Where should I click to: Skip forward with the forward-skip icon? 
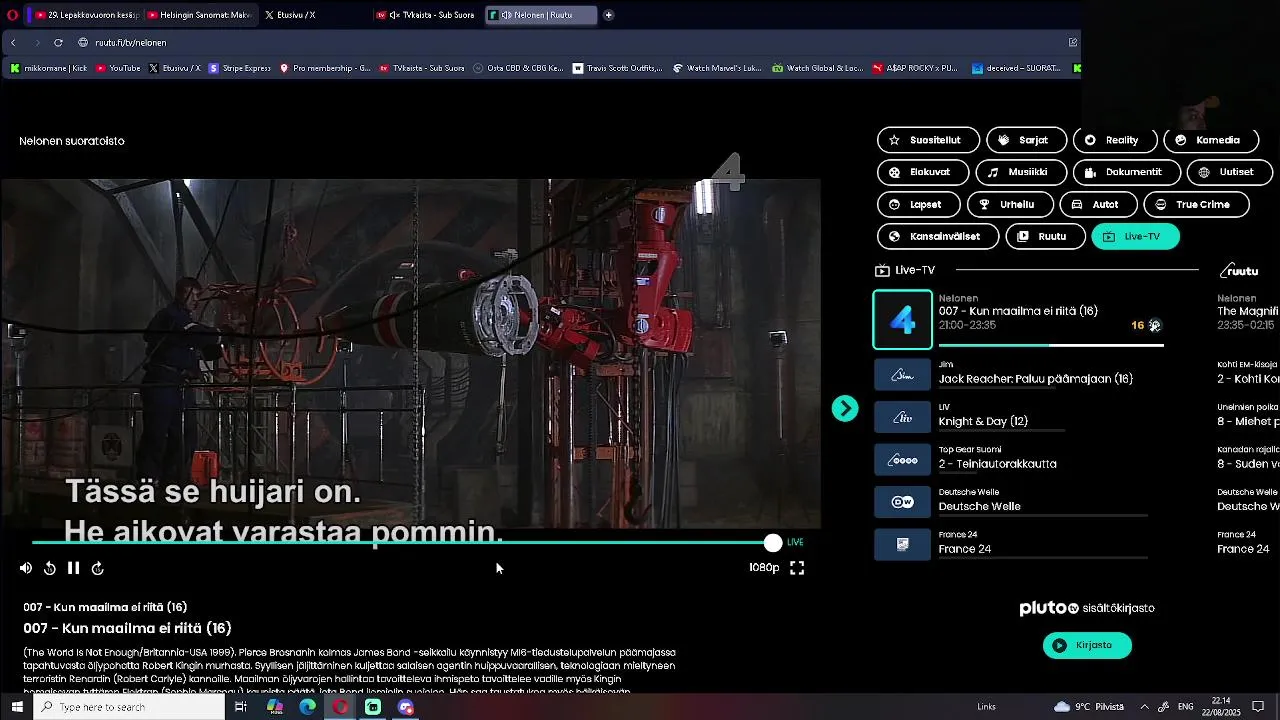(x=98, y=568)
